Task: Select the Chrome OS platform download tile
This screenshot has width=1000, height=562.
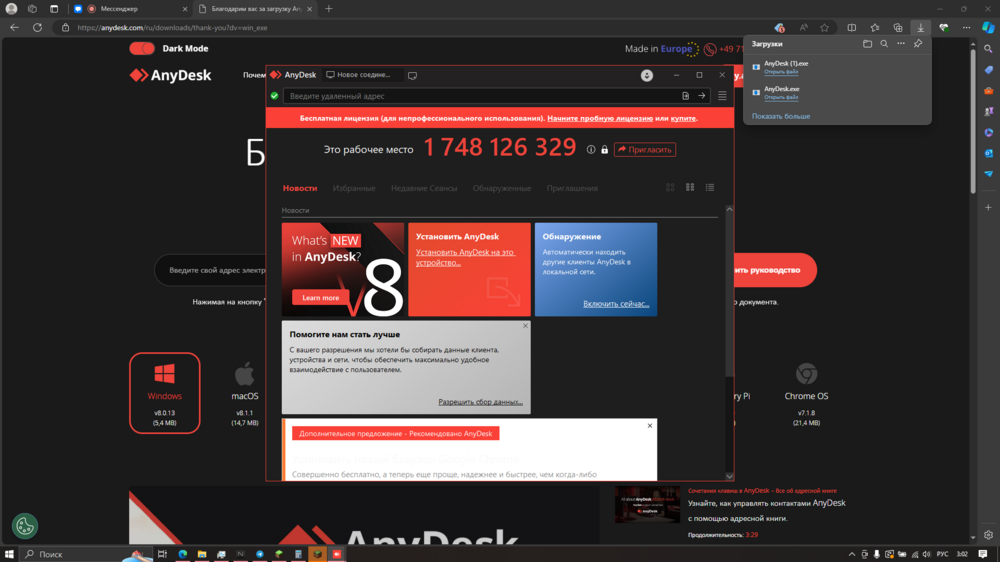Action: click(806, 393)
